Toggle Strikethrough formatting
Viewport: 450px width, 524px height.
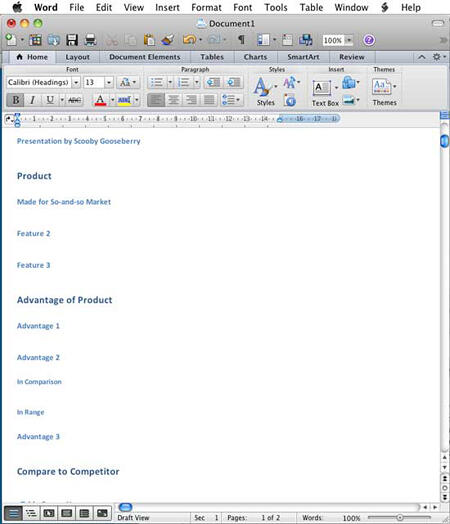click(74, 100)
